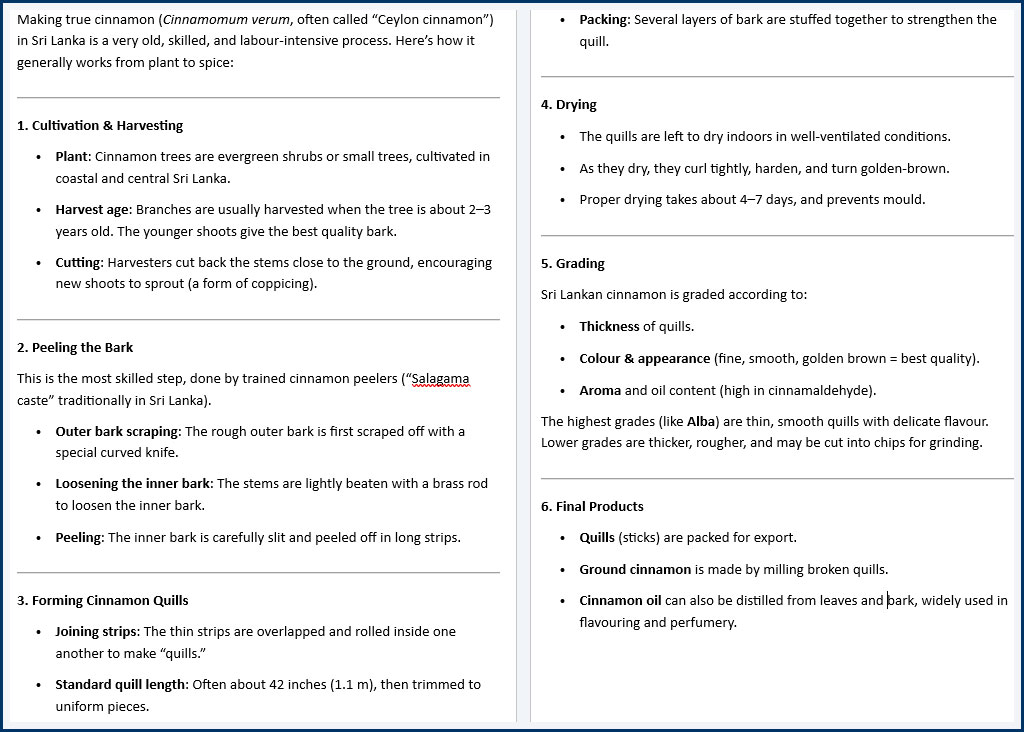The height and width of the screenshot is (732, 1024).
Task: Click the bold term "Ground cinnamon"
Action: click(635, 570)
